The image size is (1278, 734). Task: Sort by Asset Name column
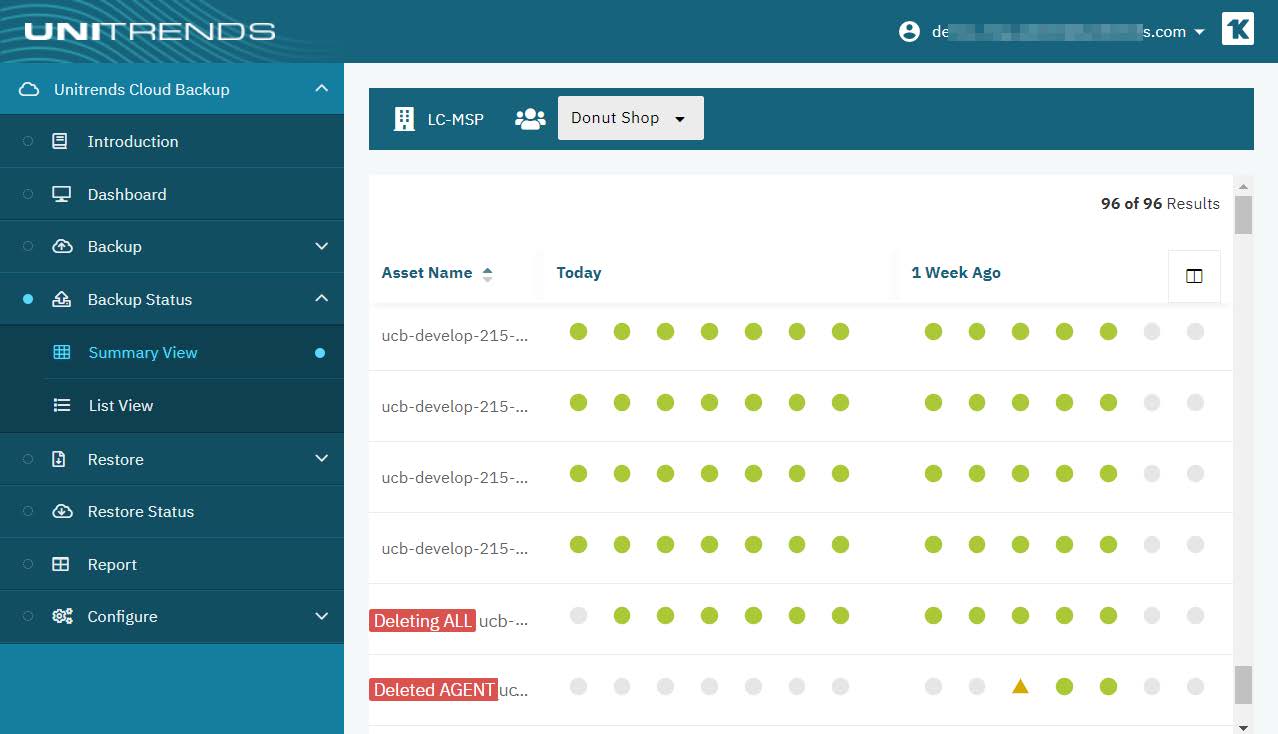tap(427, 272)
